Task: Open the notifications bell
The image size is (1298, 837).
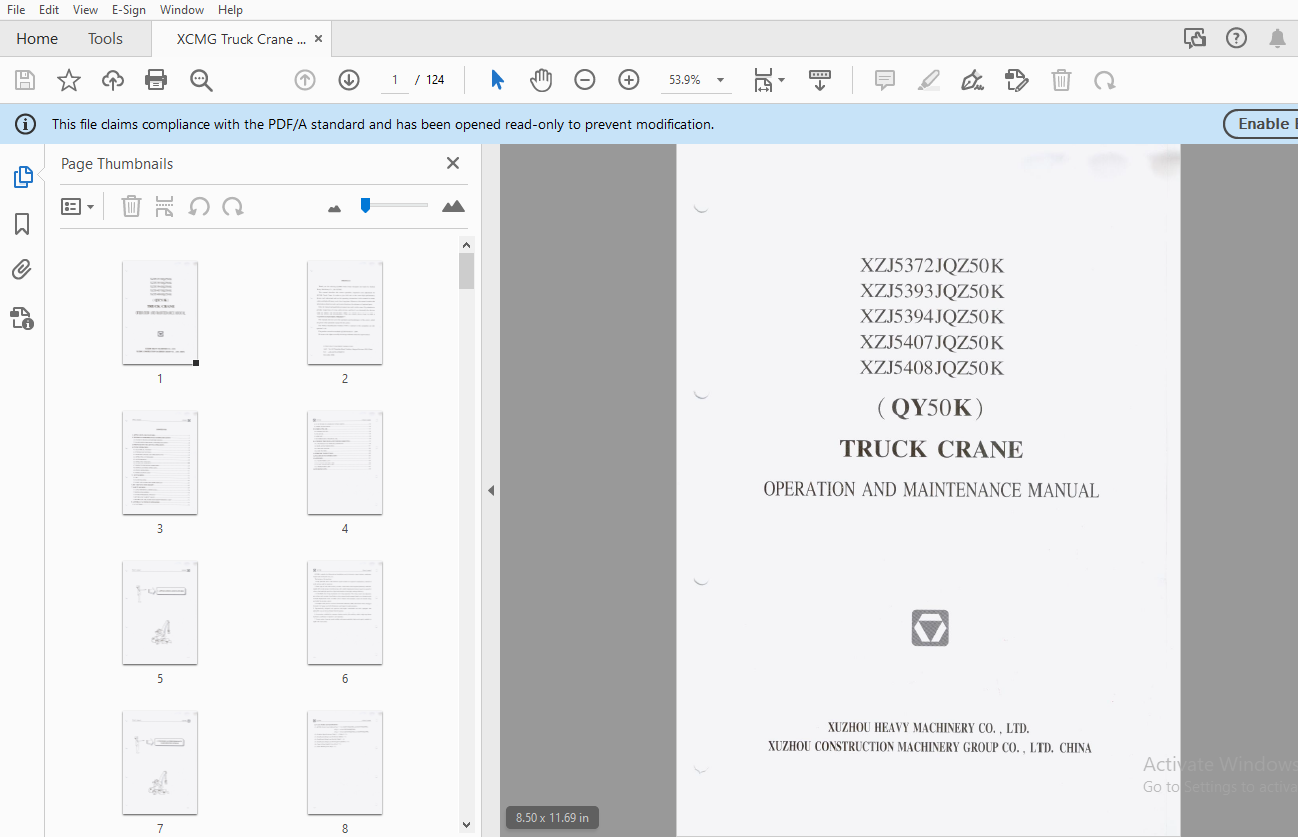Action: 1278,39
